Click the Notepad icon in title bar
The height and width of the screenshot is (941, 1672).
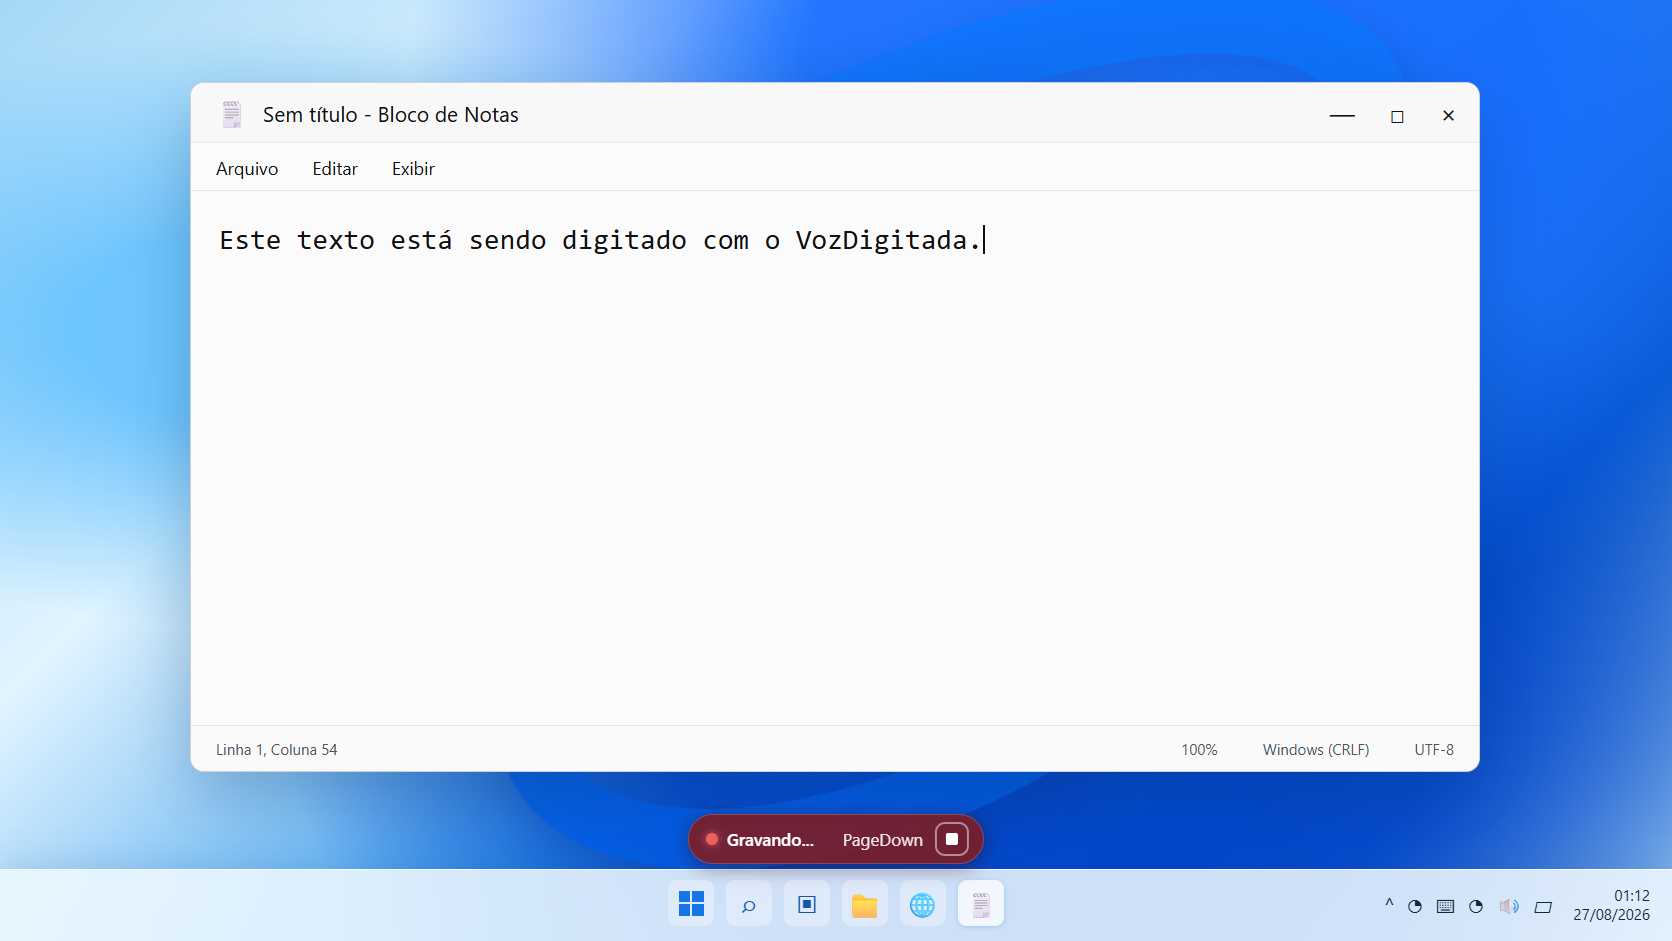click(x=232, y=115)
